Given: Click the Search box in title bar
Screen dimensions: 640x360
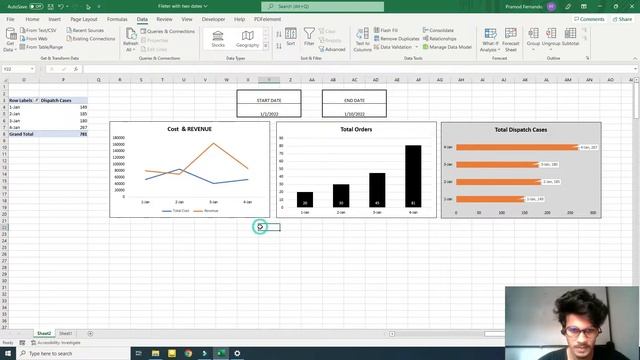Looking at the screenshot, I should click(322, 7).
